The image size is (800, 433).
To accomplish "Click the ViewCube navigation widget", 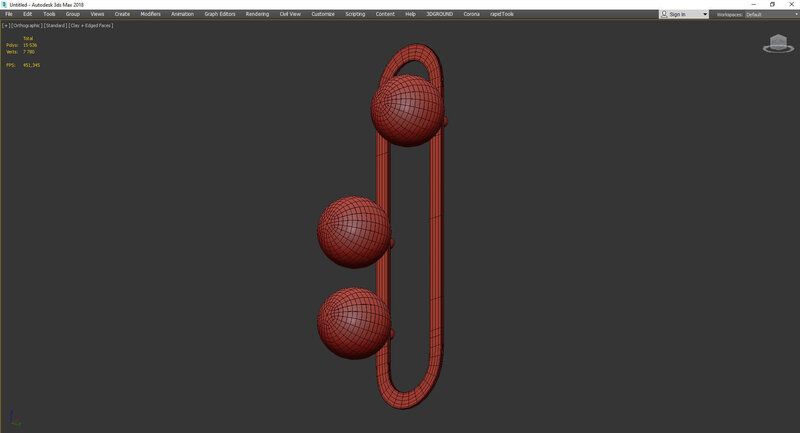I will pos(777,43).
